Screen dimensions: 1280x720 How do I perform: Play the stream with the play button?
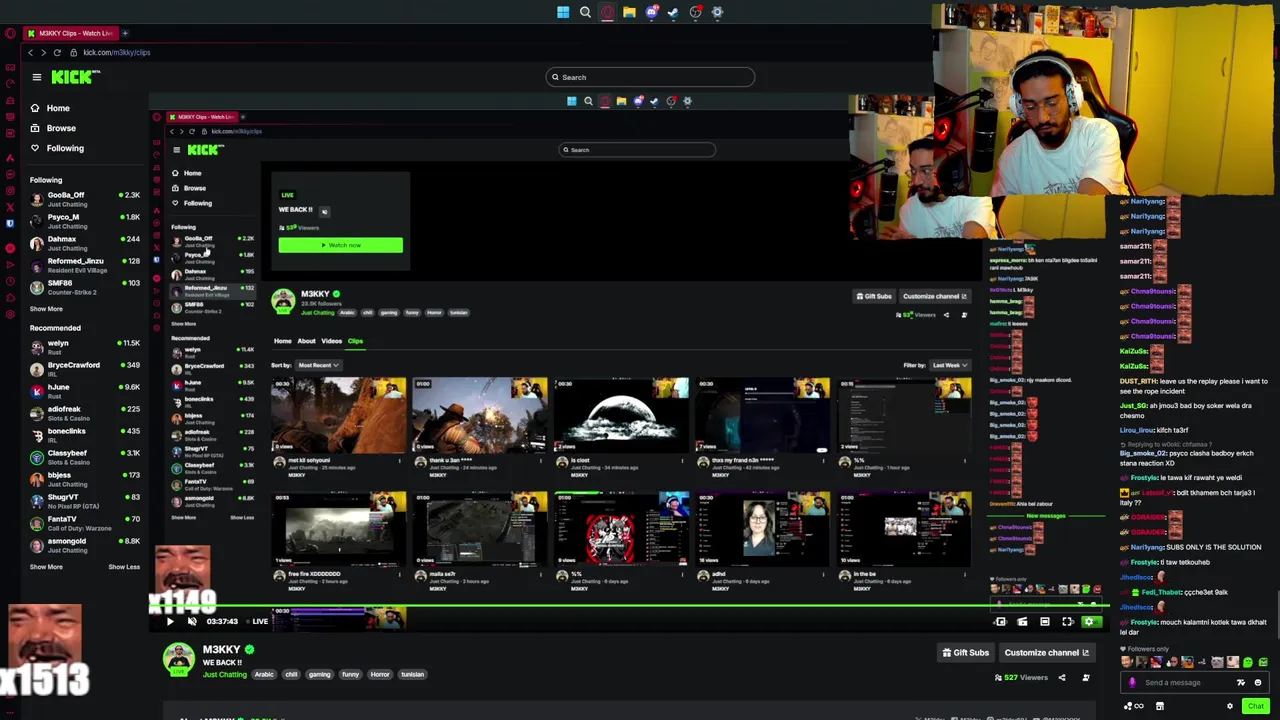[x=170, y=622]
